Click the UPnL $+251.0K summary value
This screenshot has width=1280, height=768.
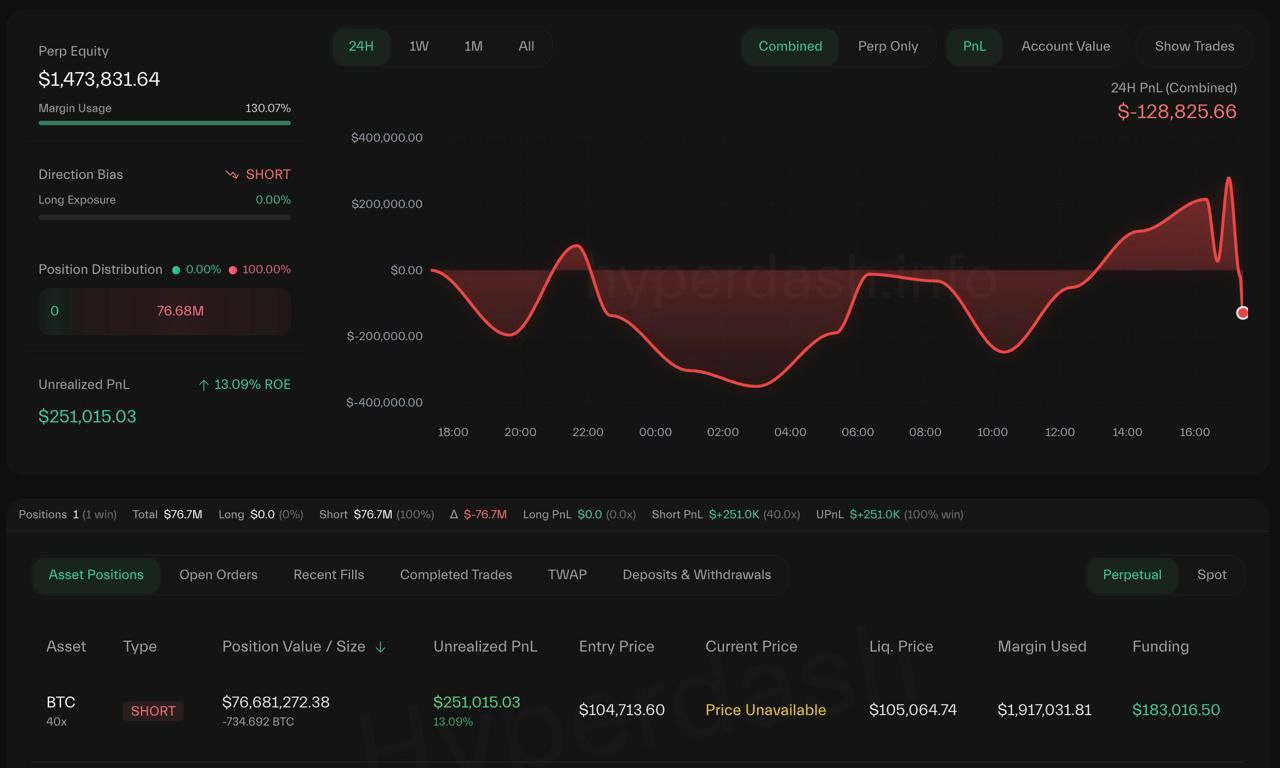[x=890, y=514]
